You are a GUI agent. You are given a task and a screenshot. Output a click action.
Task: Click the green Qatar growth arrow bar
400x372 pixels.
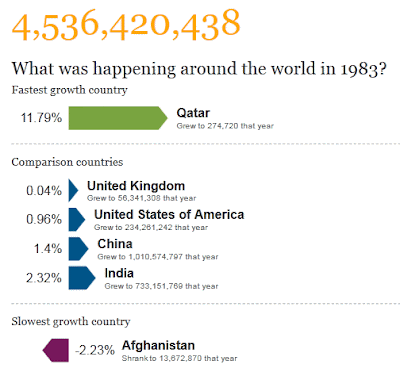point(118,118)
